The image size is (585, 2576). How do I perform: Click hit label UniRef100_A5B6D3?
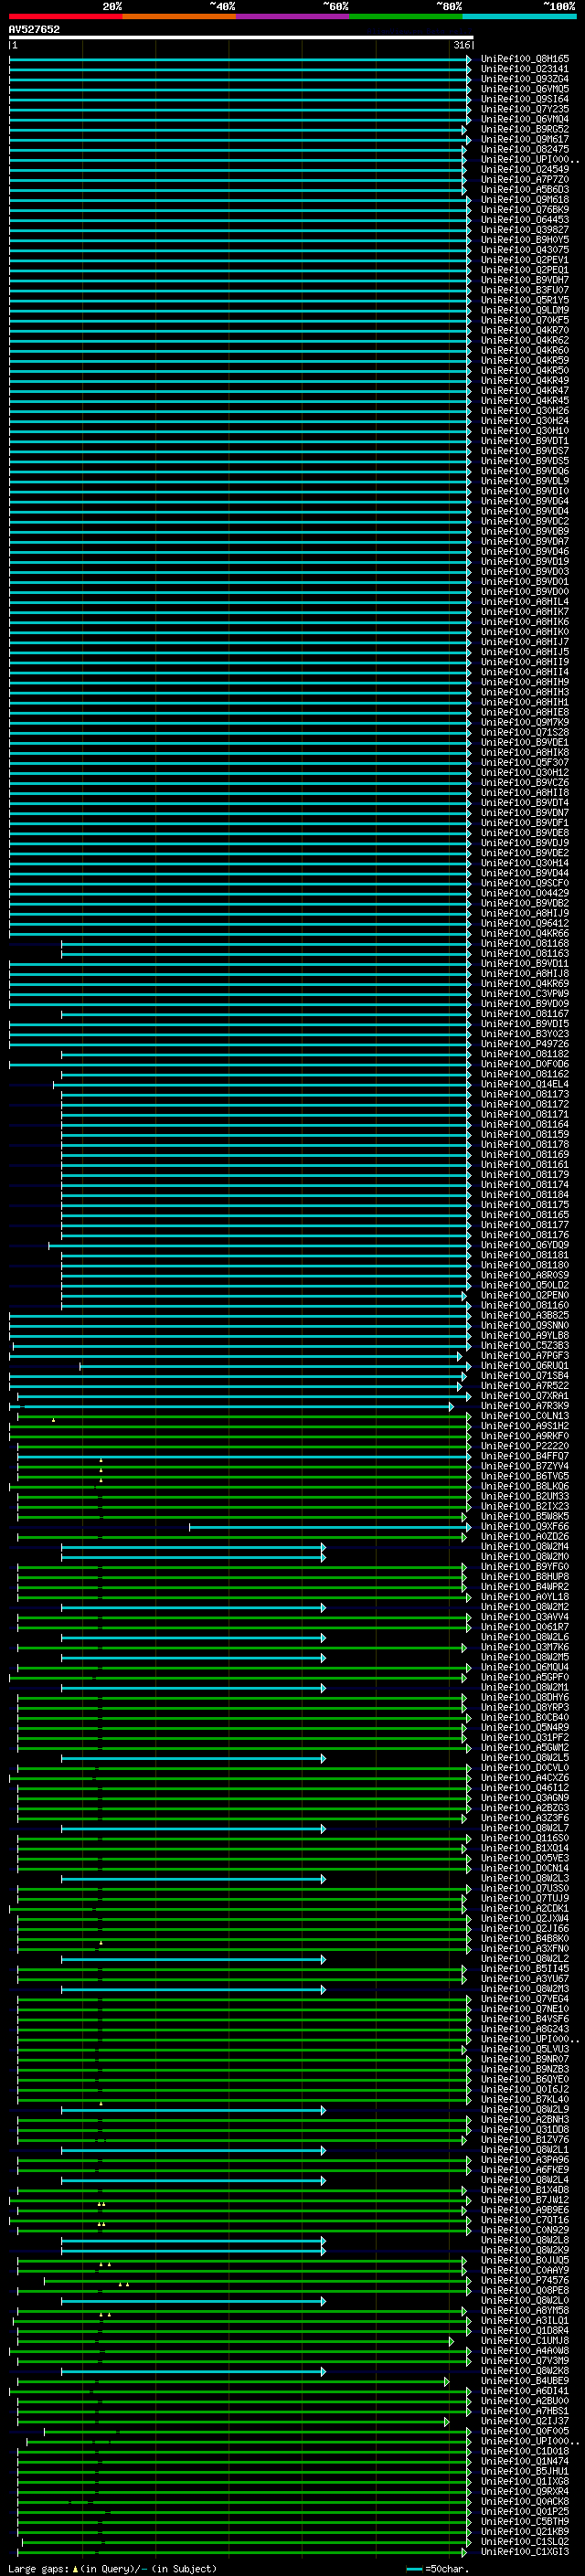[525, 189]
